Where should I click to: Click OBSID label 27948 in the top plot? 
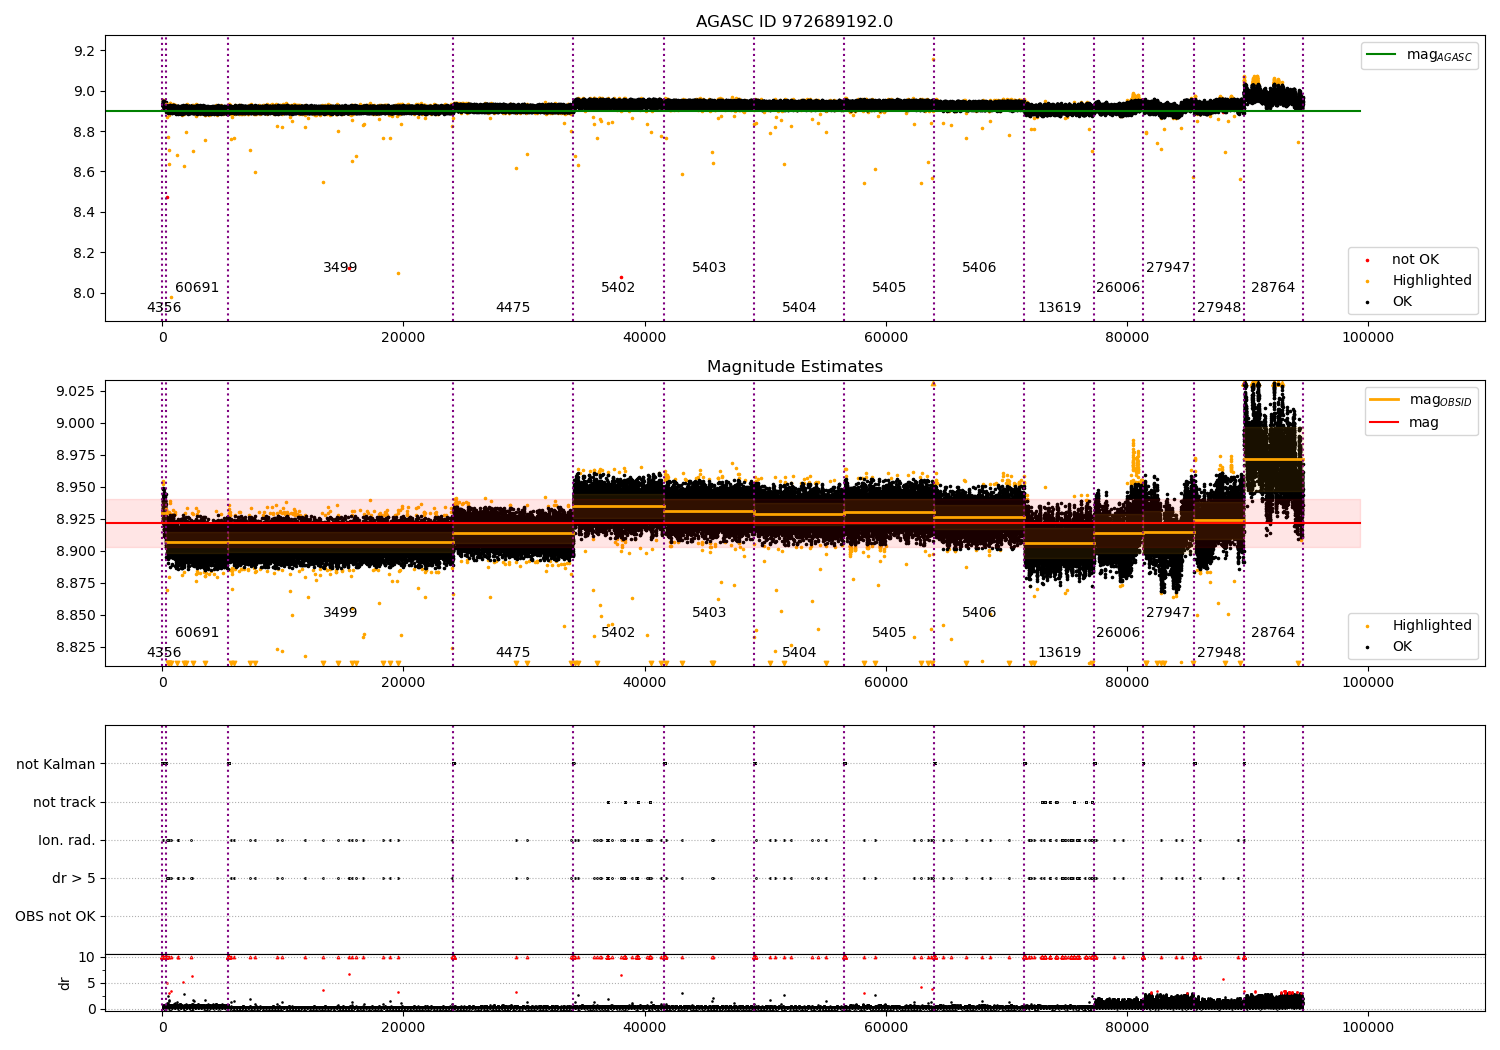click(1219, 308)
